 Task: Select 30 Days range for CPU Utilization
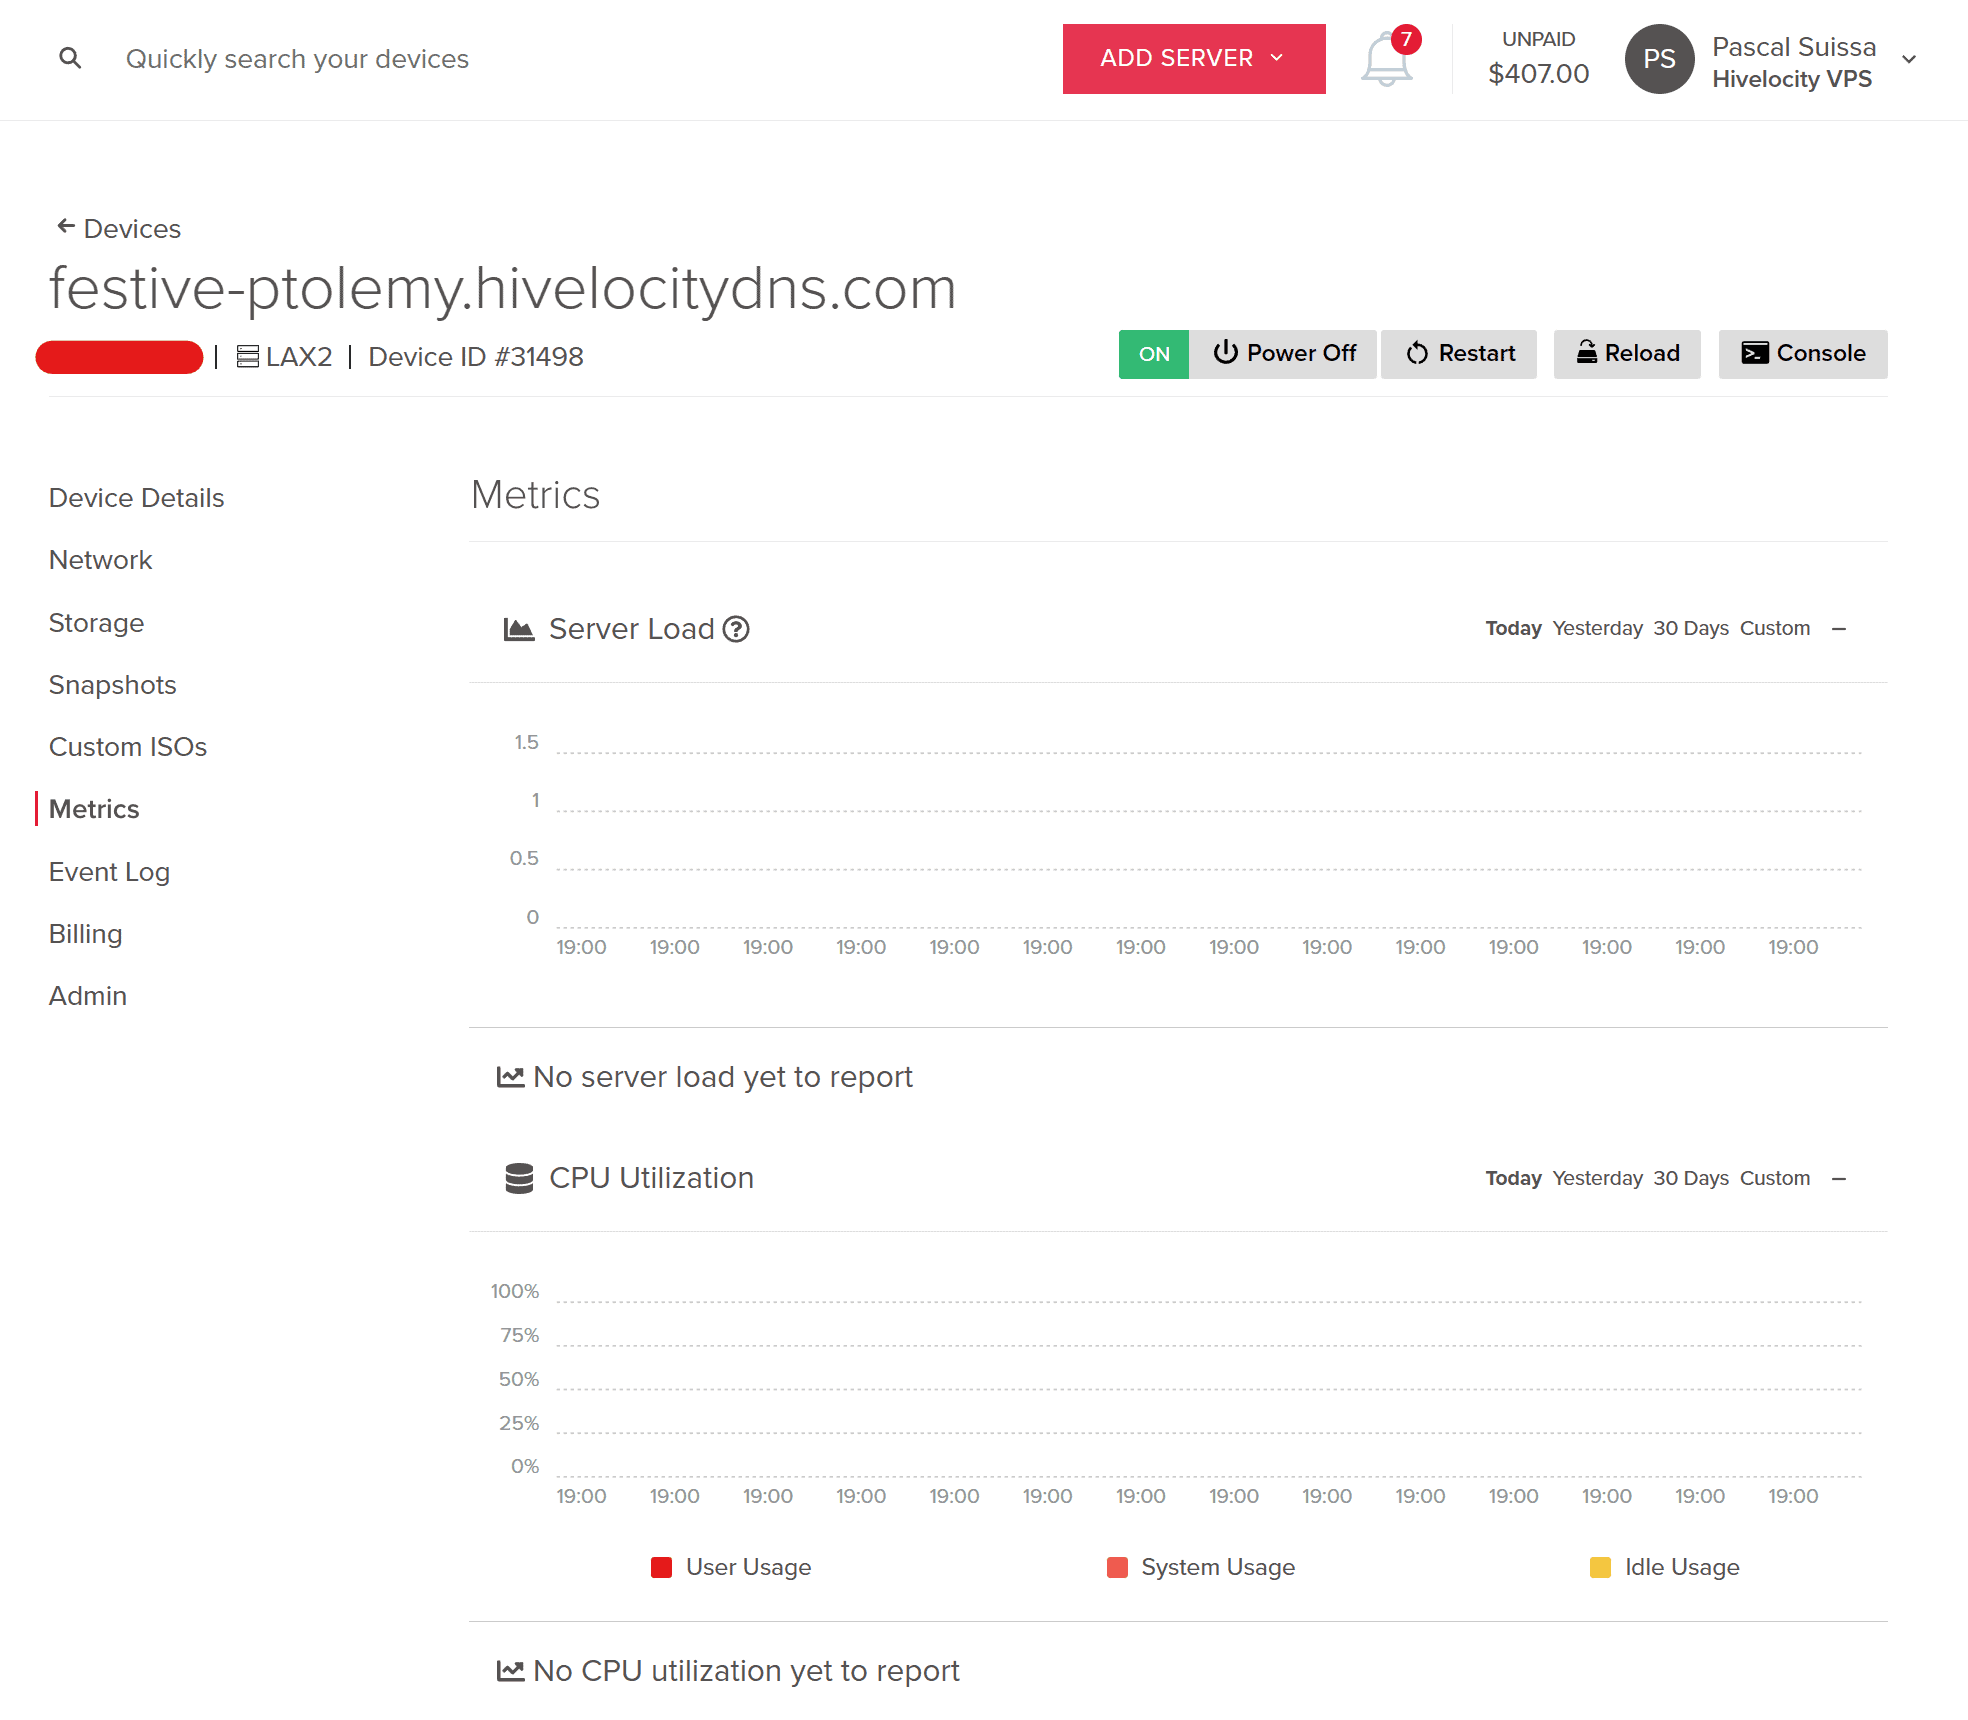[x=1690, y=1178]
